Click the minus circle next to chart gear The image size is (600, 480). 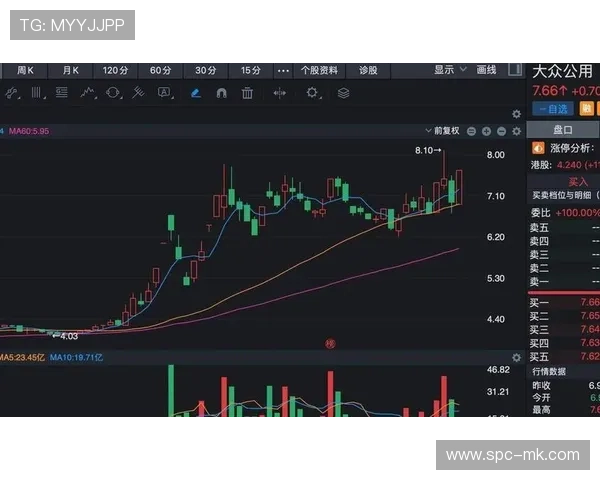pyautogui.click(x=501, y=131)
